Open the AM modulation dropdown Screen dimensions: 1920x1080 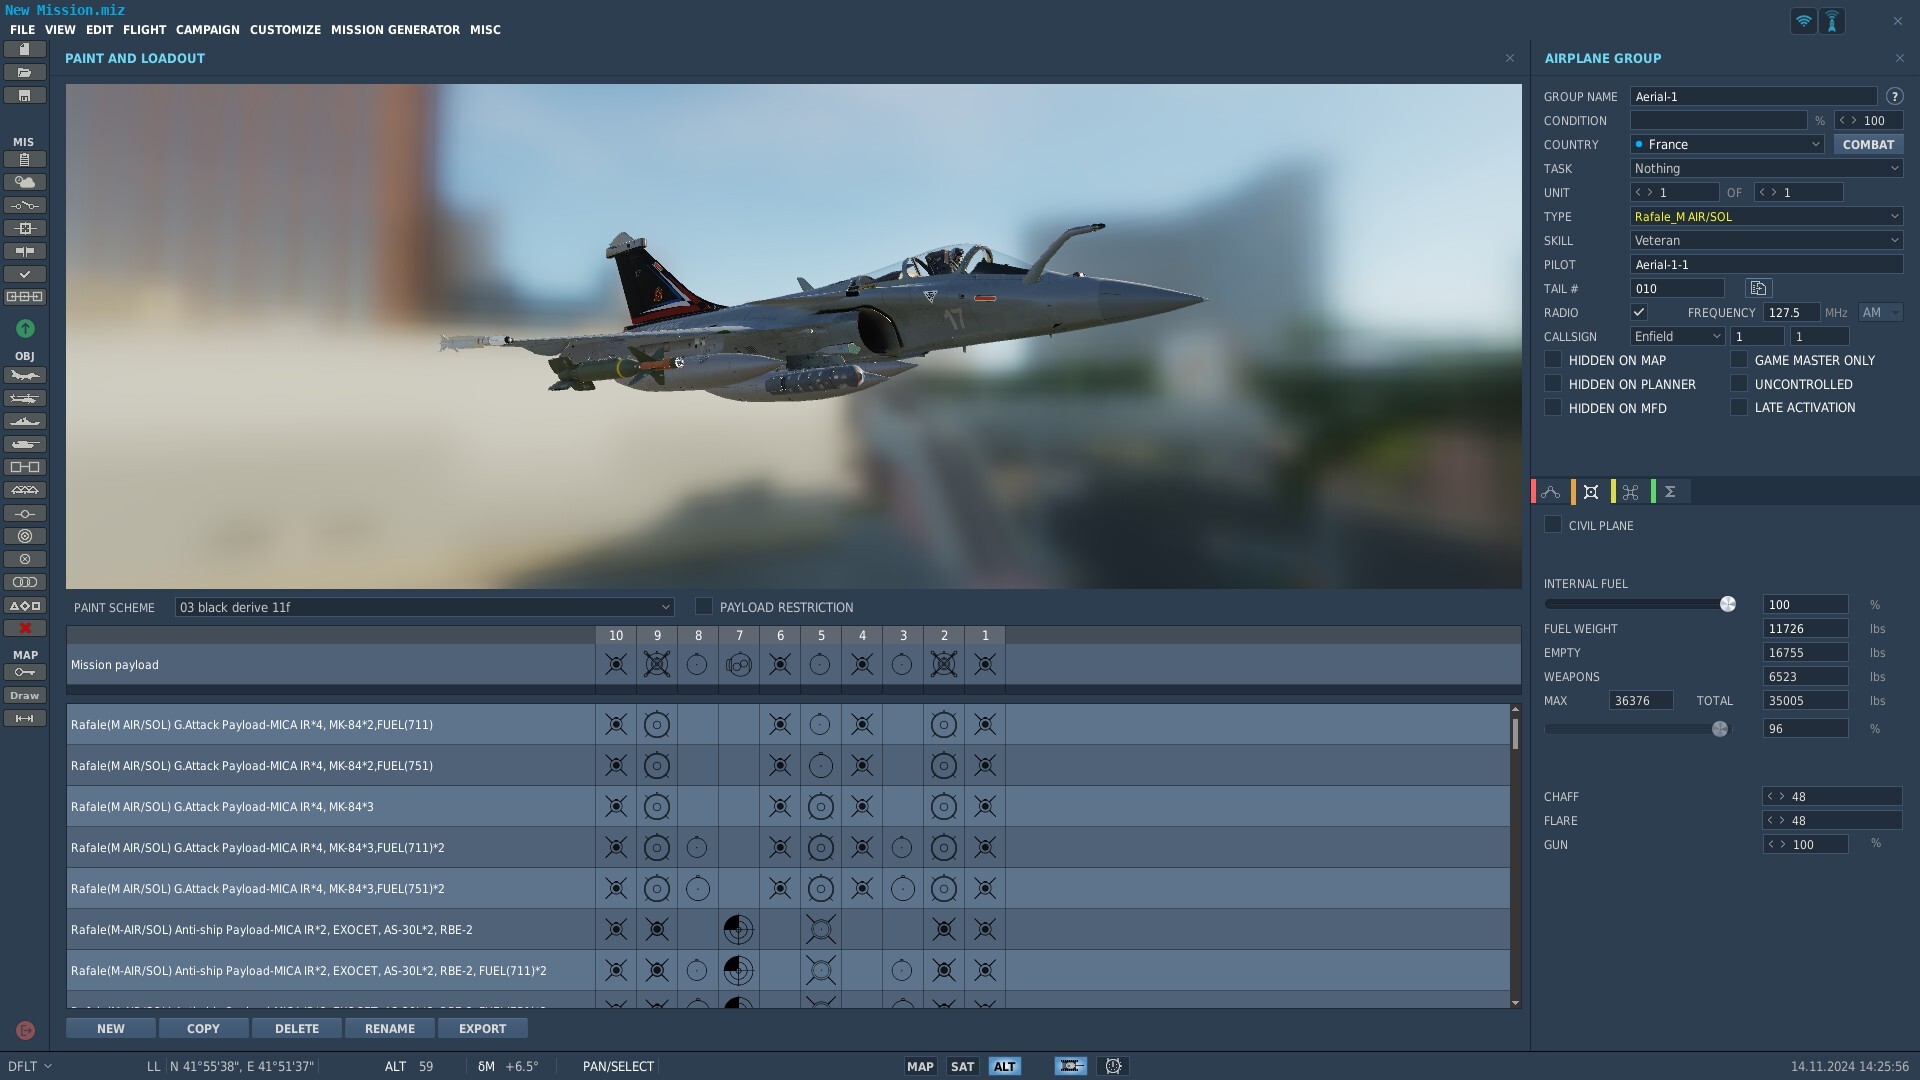coord(1880,312)
